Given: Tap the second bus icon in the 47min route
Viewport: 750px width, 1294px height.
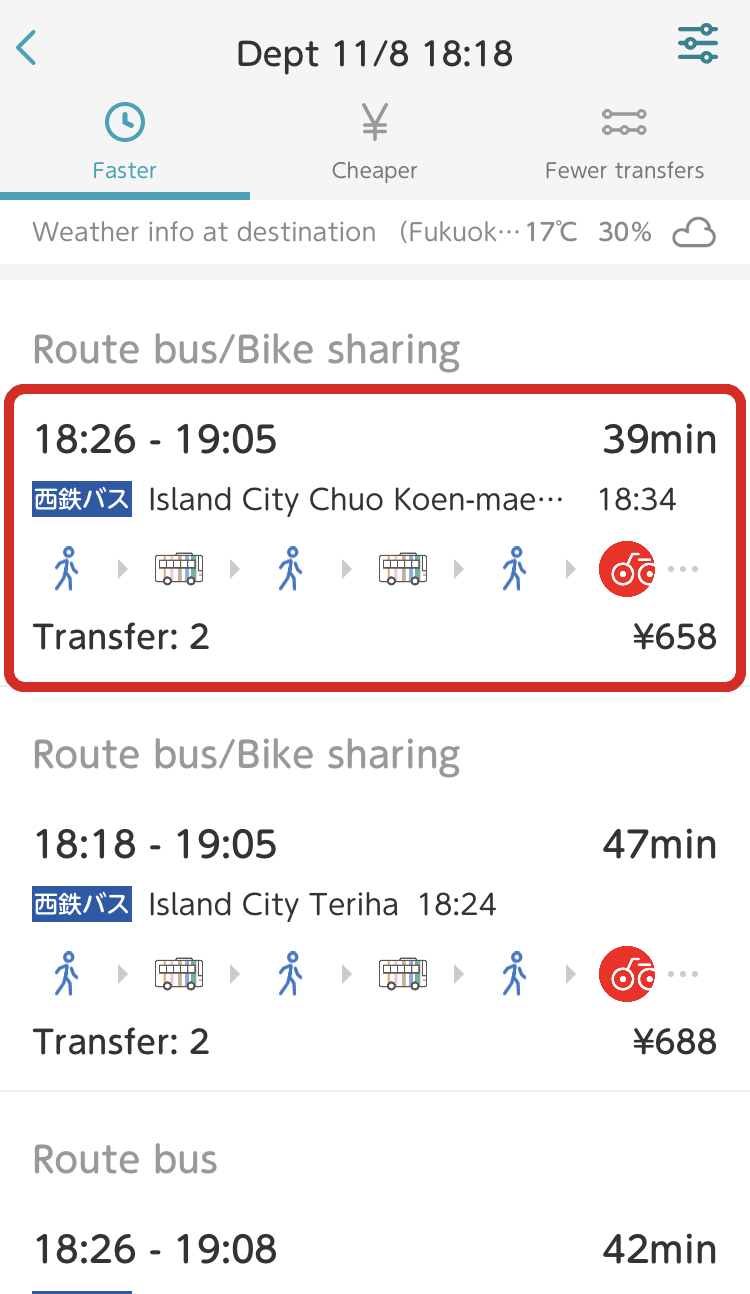Looking at the screenshot, I should 403,974.
